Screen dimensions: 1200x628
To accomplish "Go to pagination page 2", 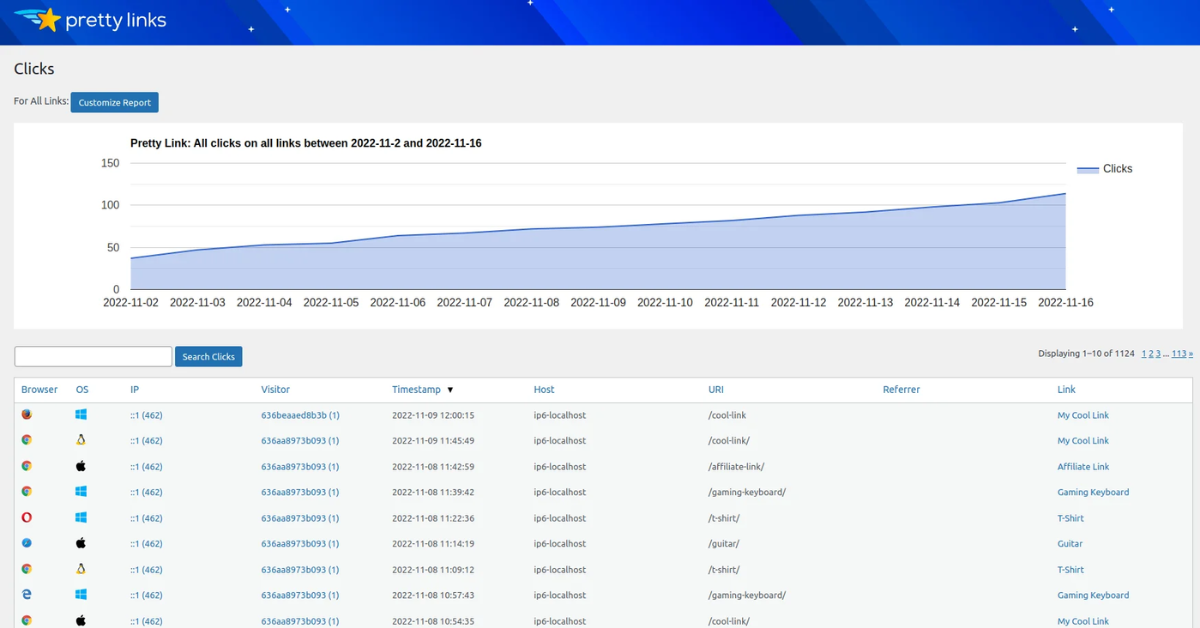I will 1151,354.
